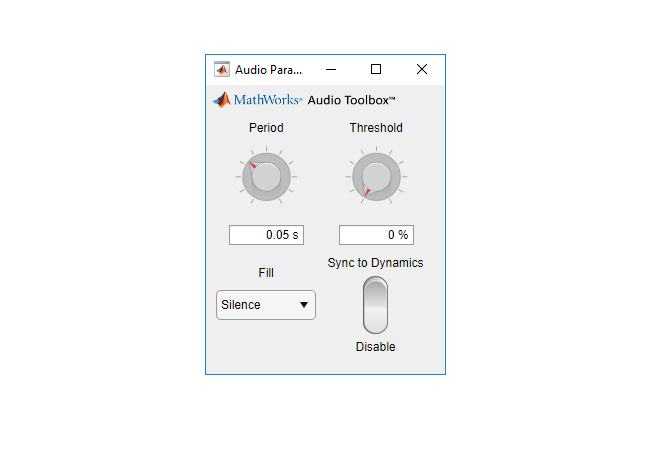Maximize the Audio Parameter window

pos(376,69)
